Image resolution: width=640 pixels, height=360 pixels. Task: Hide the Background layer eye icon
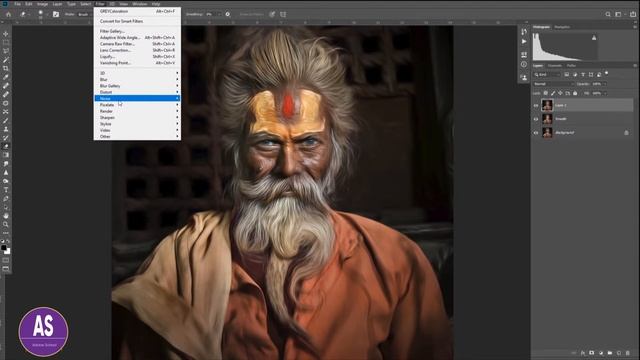pyautogui.click(x=536, y=133)
